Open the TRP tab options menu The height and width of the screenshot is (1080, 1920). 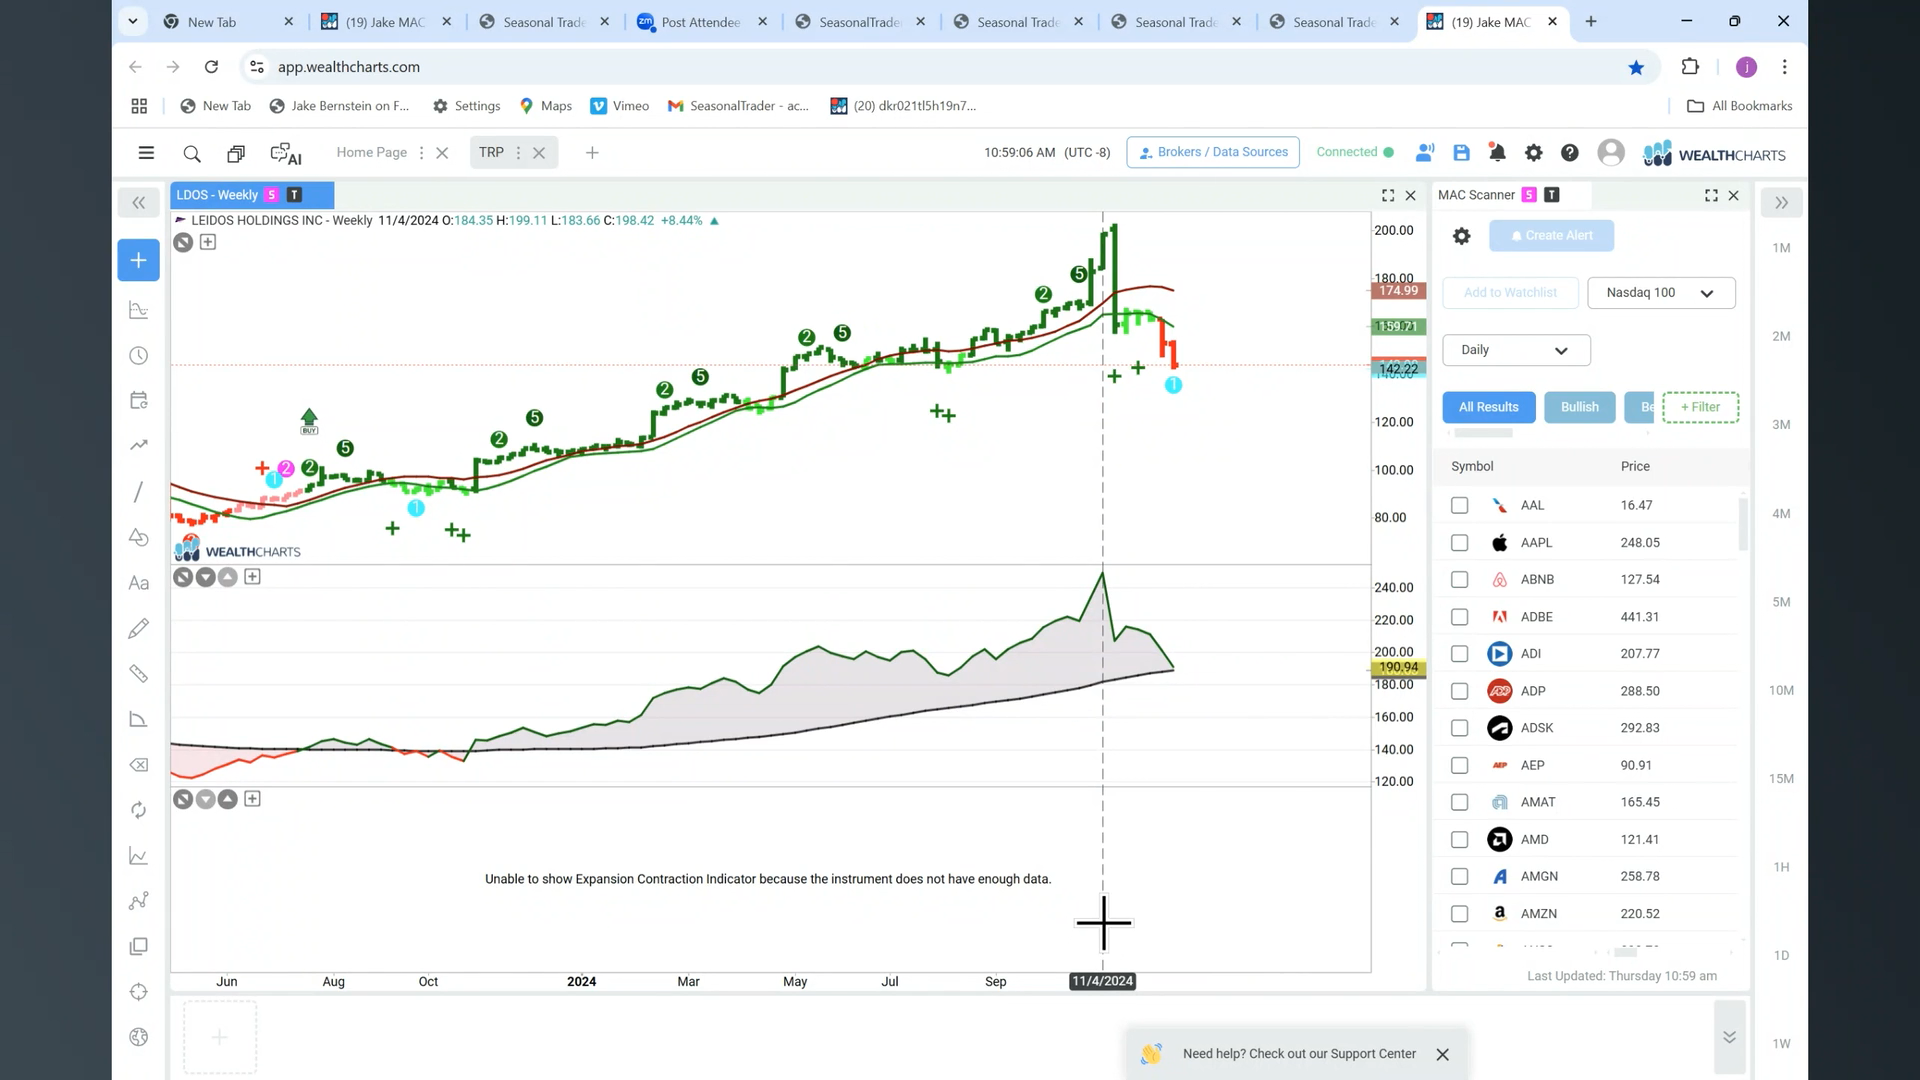[518, 153]
